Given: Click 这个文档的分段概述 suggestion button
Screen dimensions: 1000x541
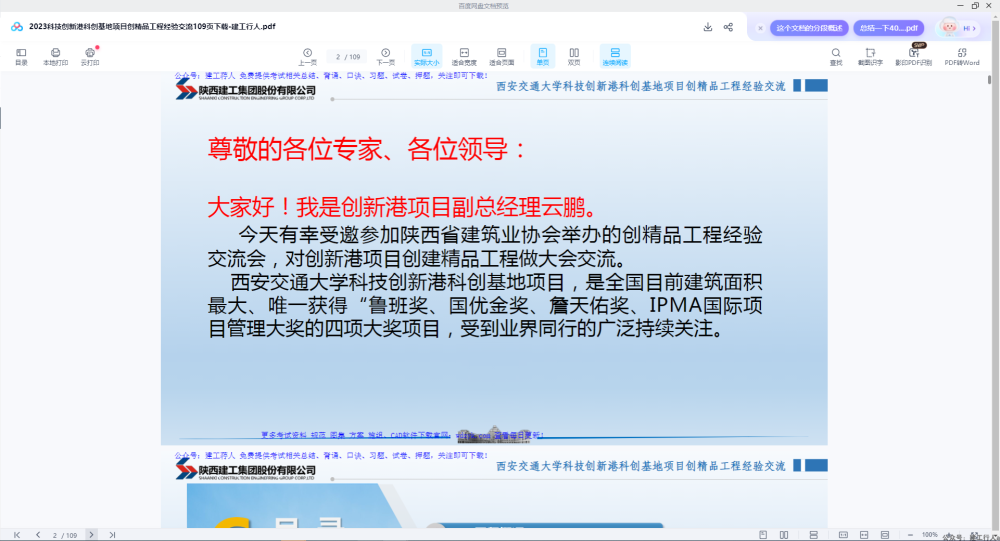Looking at the screenshot, I should [809, 28].
